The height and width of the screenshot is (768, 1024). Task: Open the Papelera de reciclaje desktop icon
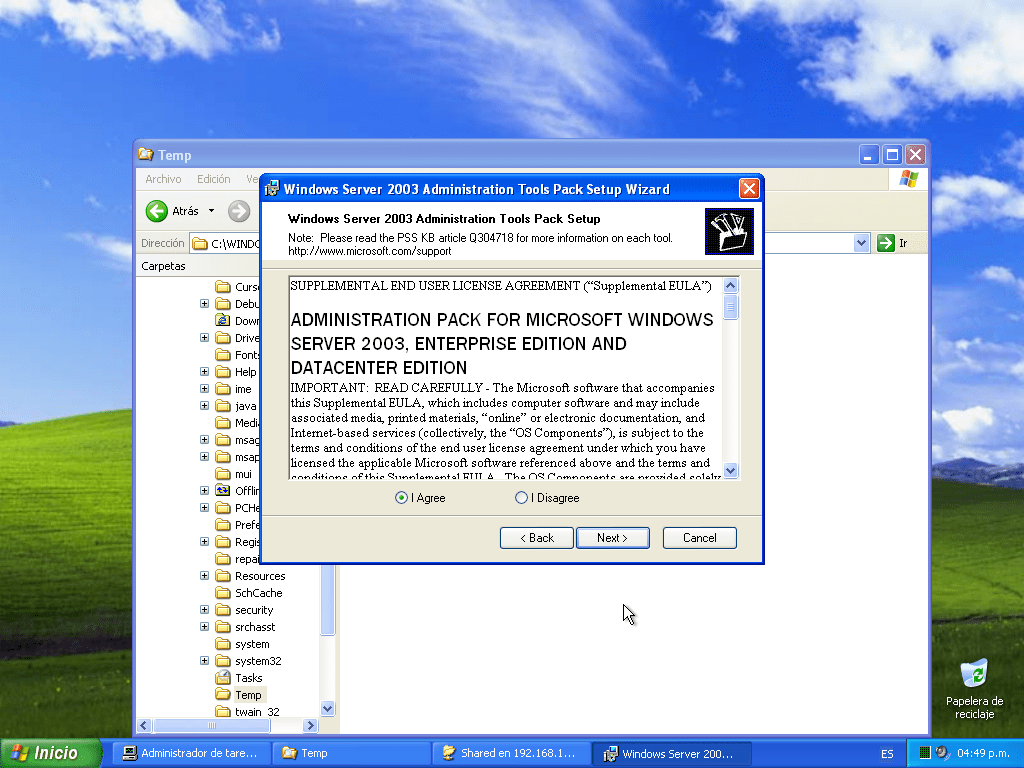973,674
